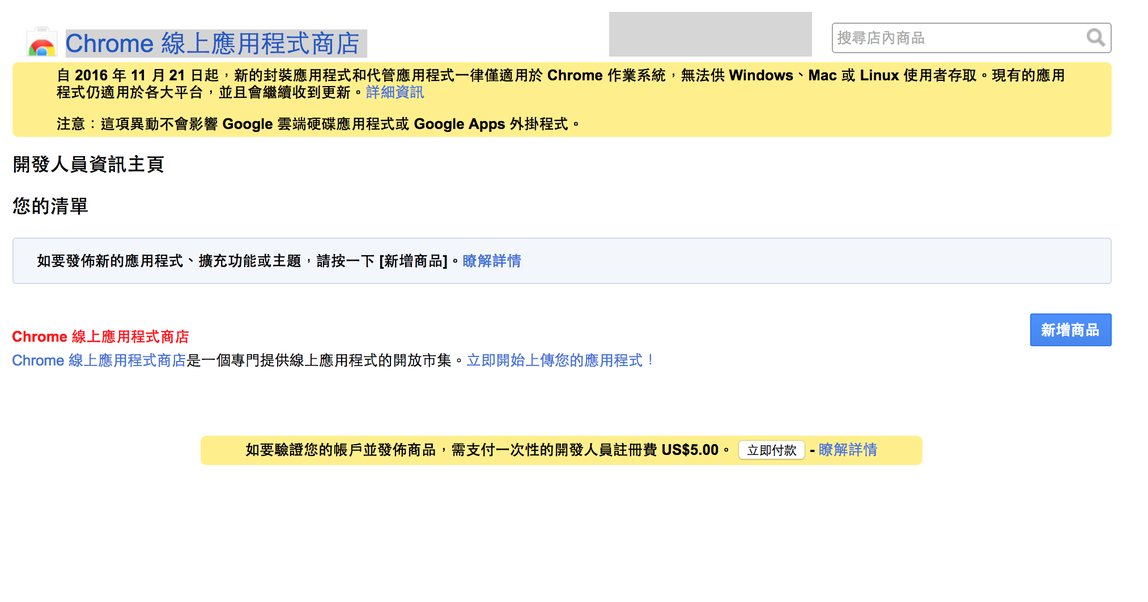
Task: Open 瞭解詳情 link beside the [新增商品] instructions
Action: 491,261
